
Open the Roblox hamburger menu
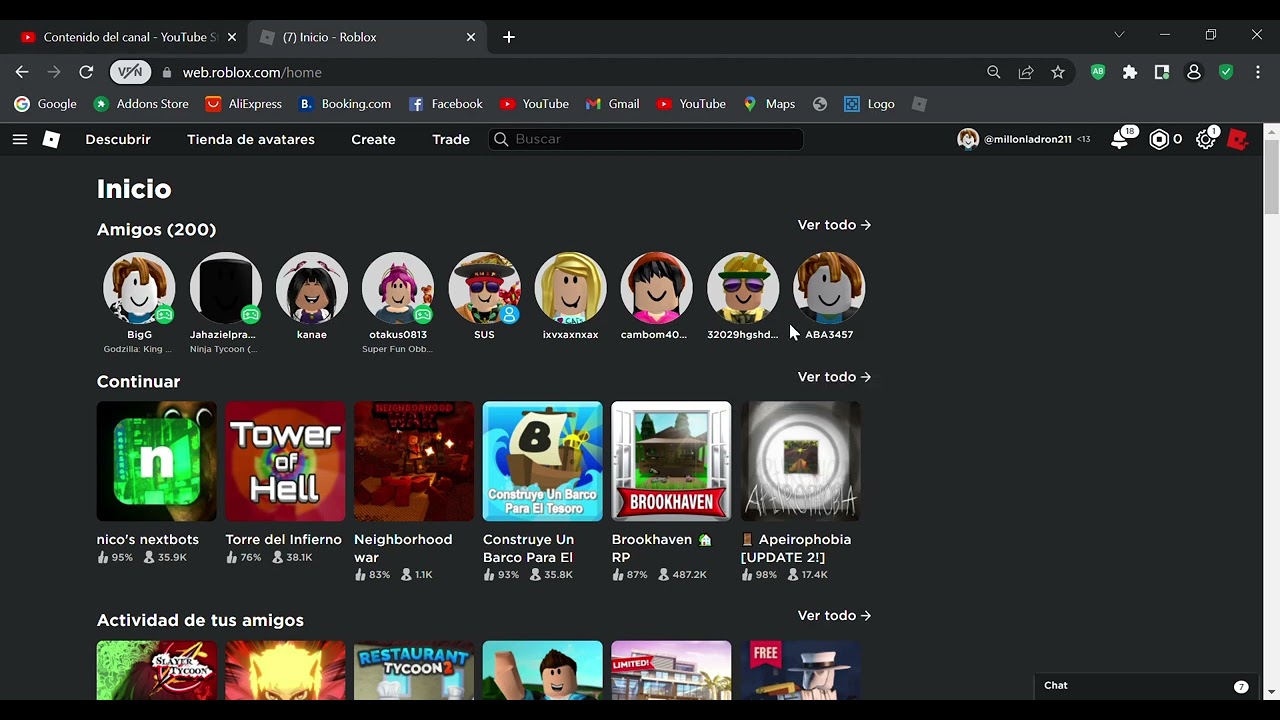coord(20,139)
